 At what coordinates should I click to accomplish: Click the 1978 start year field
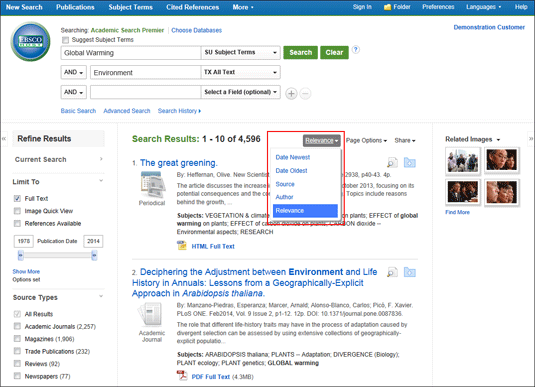click(24, 241)
